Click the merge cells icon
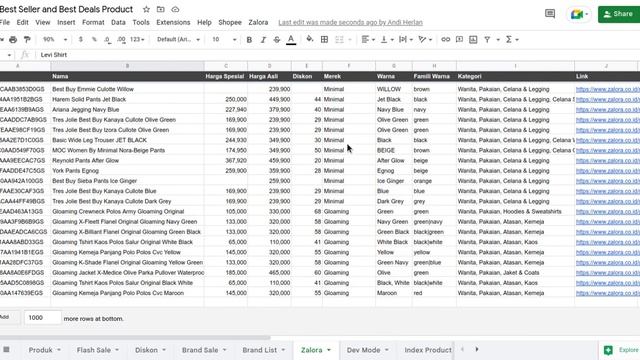Viewport: 640px width, 360px height. point(339,40)
